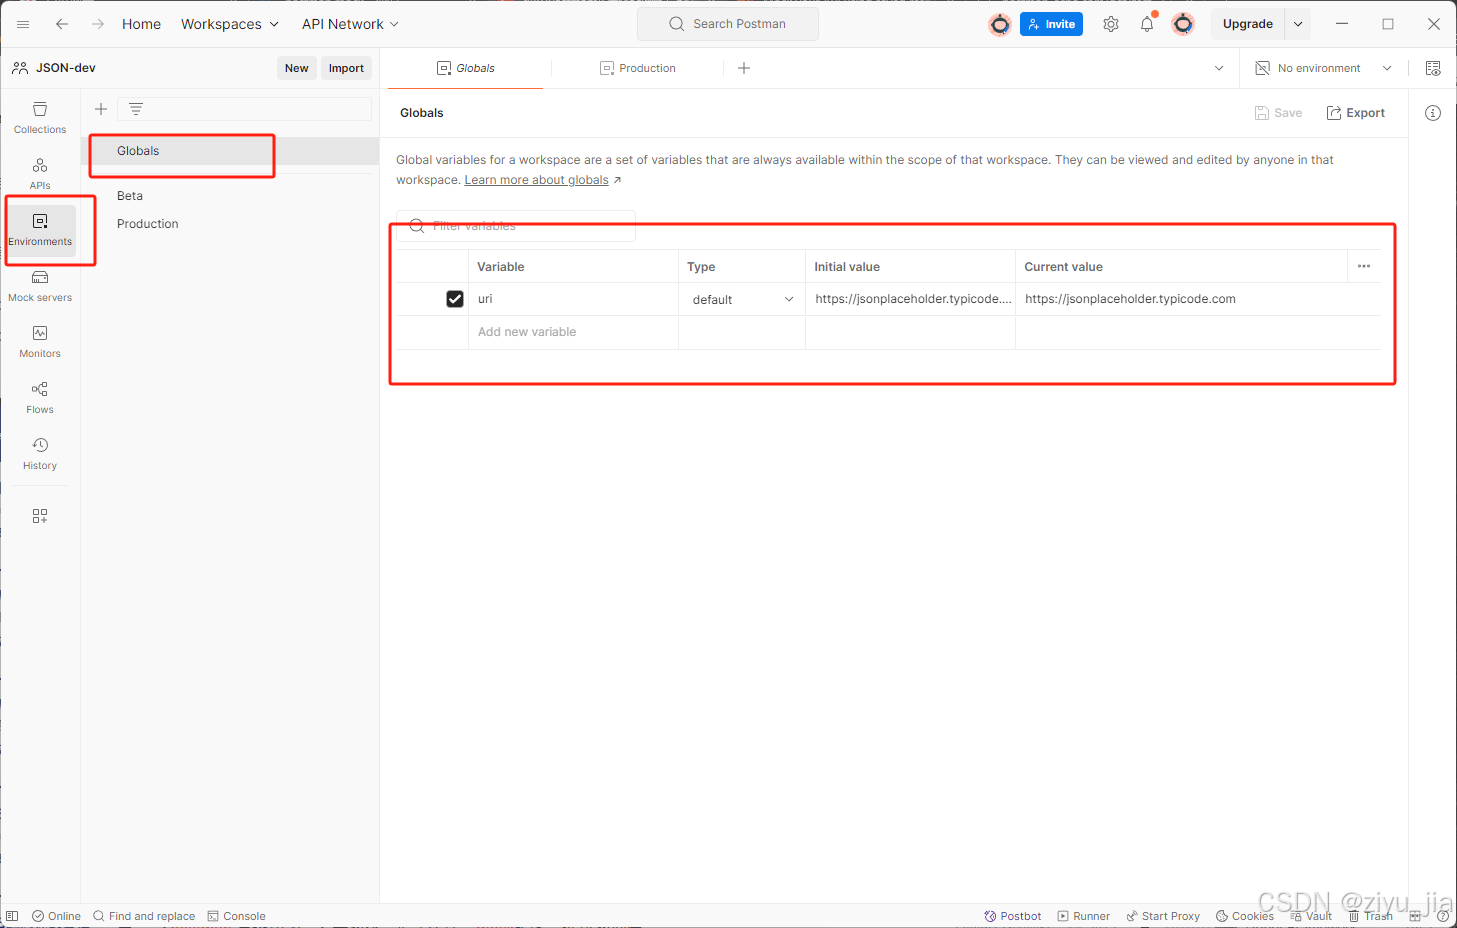The height and width of the screenshot is (928, 1457).
Task: Click the environment list search field
Action: click(244, 109)
